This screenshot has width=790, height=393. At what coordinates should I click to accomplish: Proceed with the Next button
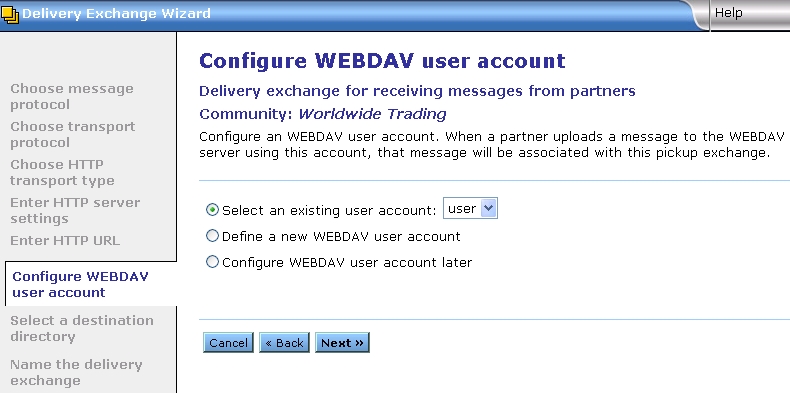pyautogui.click(x=342, y=343)
